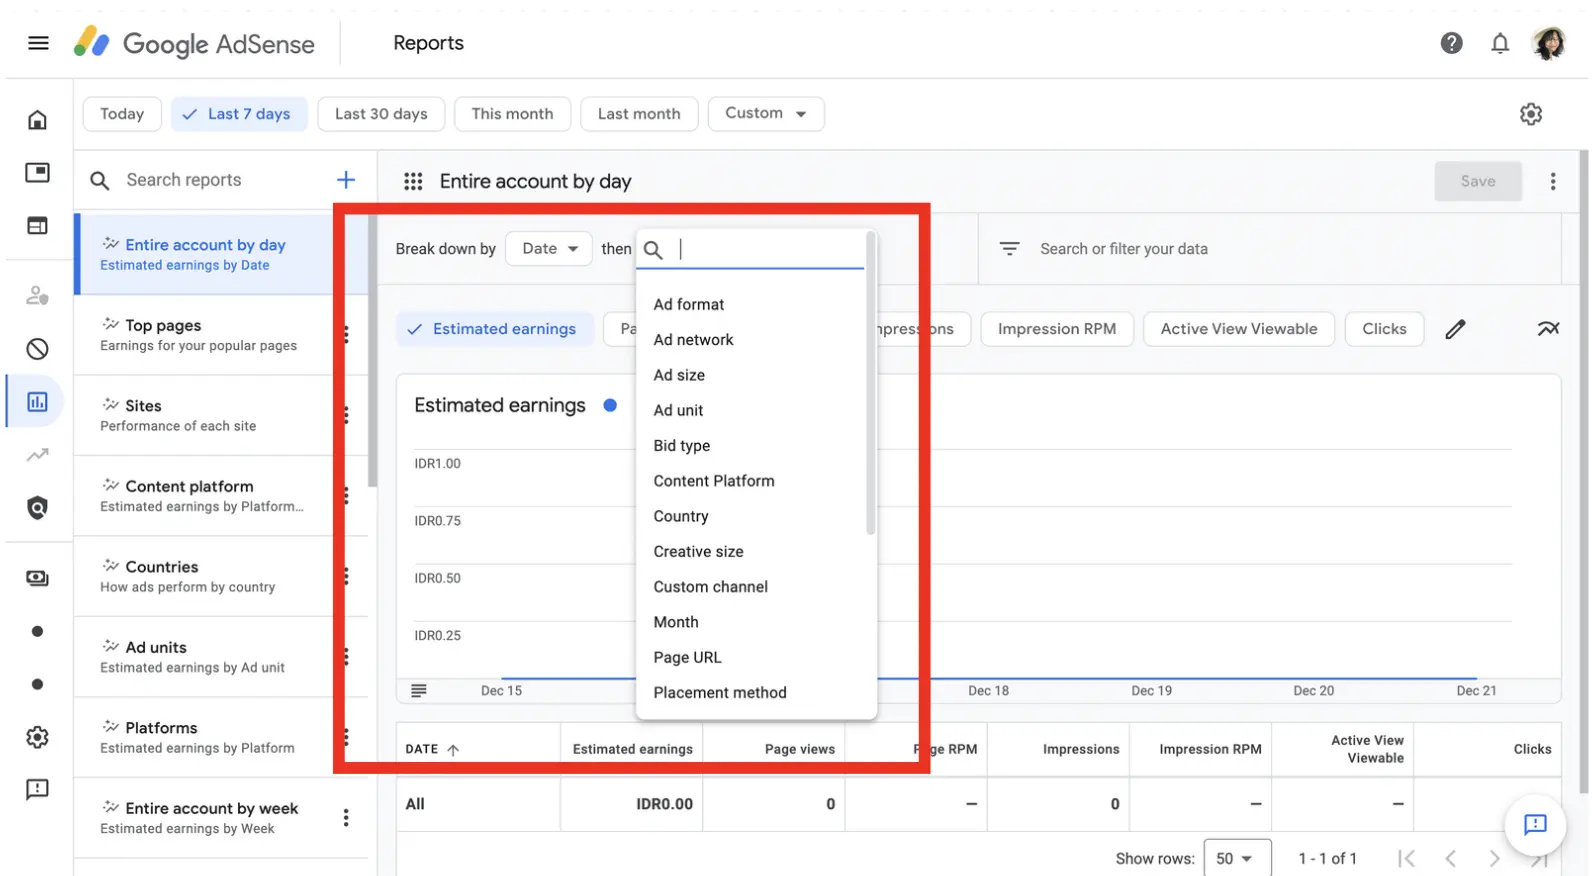This screenshot has height=876, width=1592.
Task: Click the plus icon to add report
Action: (x=346, y=180)
